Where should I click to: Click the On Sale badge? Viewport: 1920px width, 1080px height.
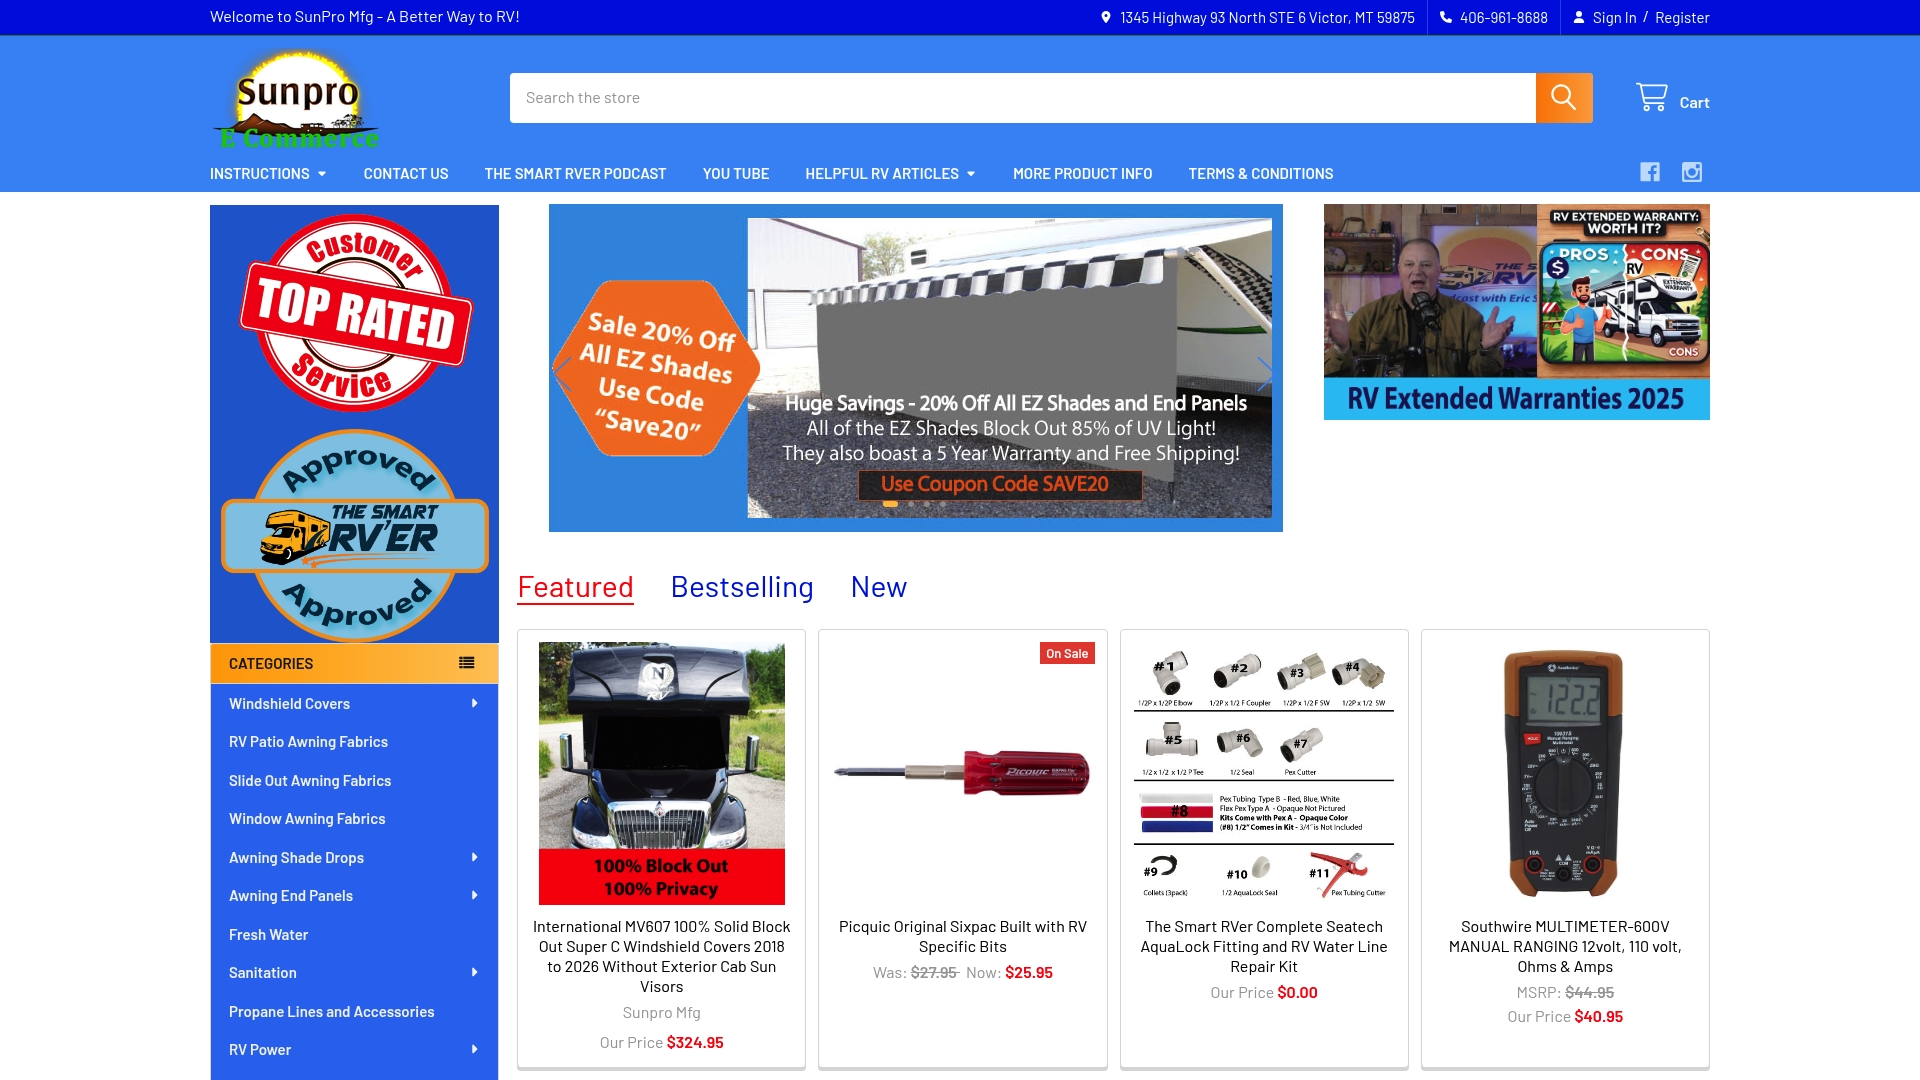1067,653
